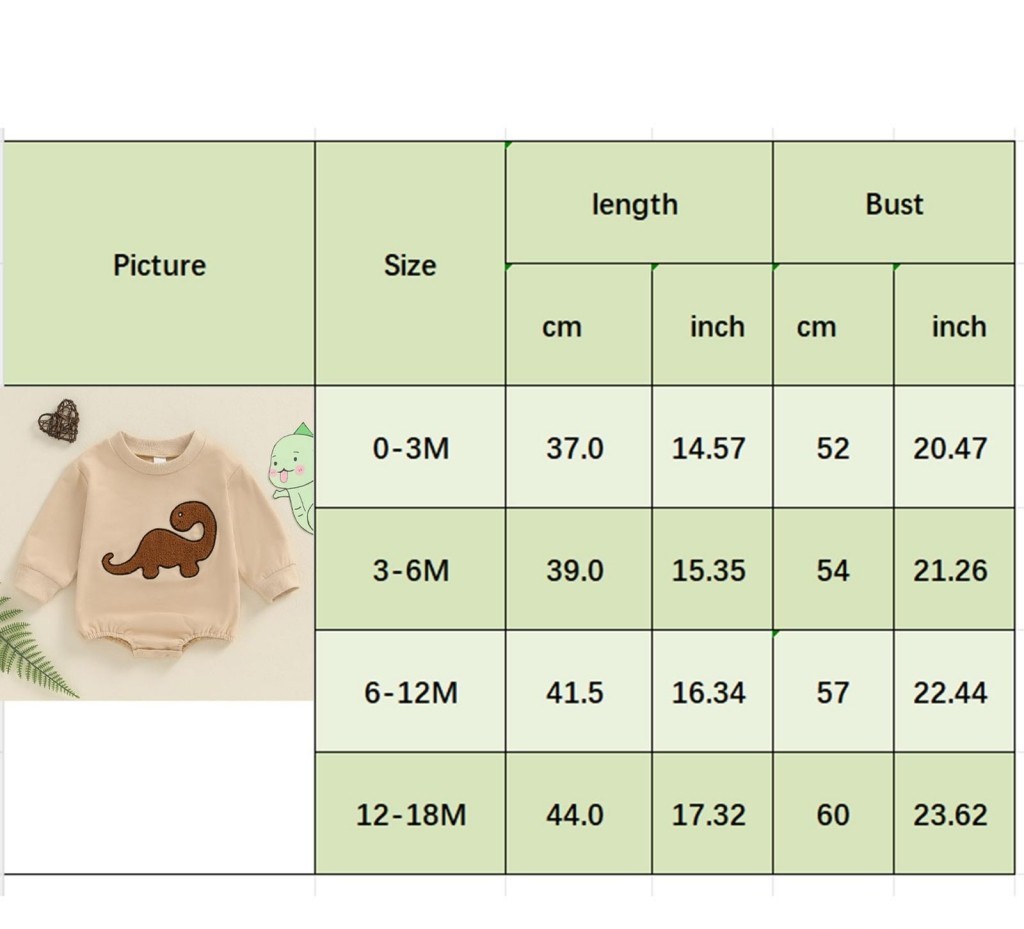Click the green cartoon dinosaur sticker
Image resolution: width=1024 pixels, height=929 pixels.
pyautogui.click(x=292, y=471)
